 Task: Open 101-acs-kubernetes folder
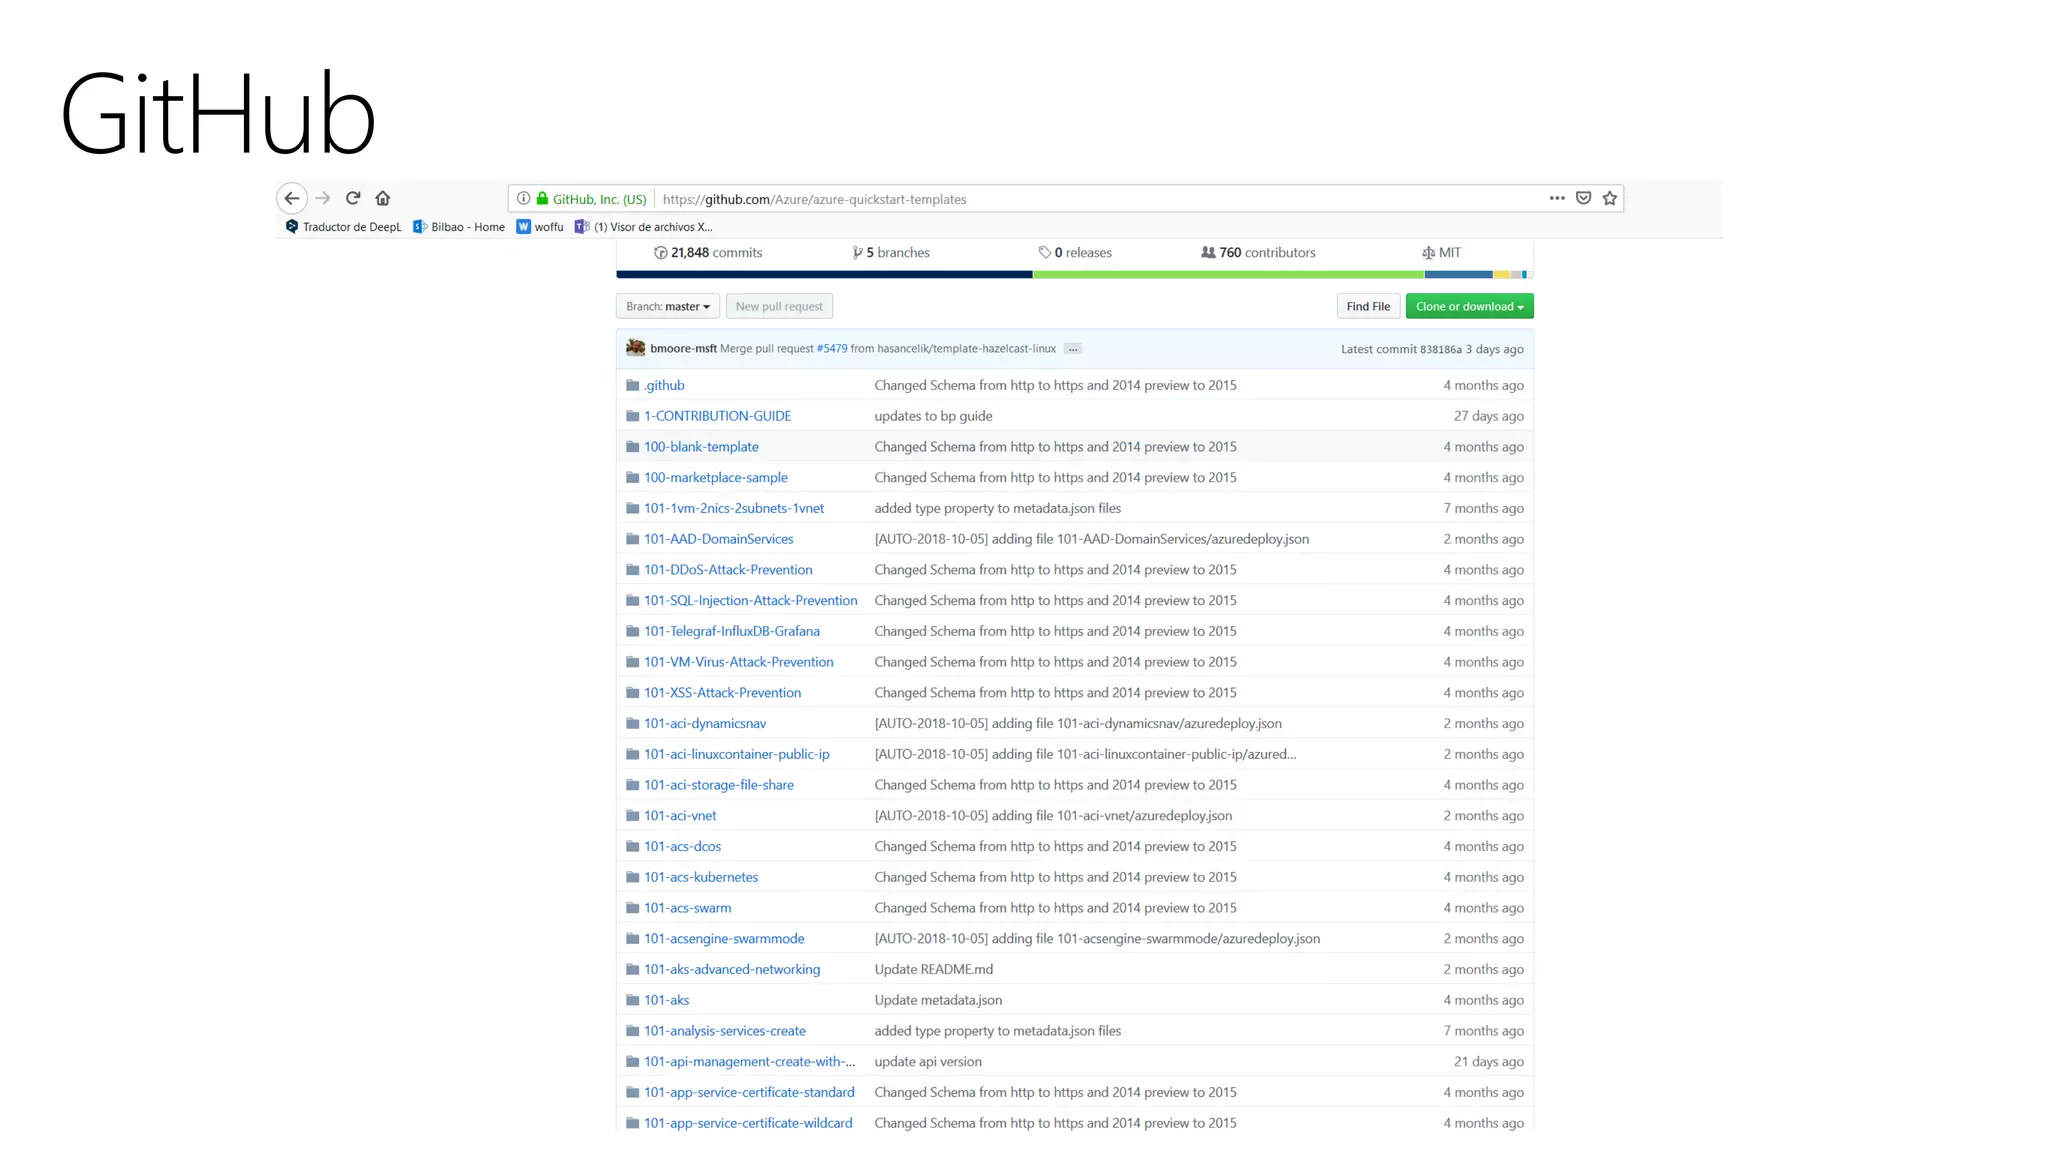(701, 877)
